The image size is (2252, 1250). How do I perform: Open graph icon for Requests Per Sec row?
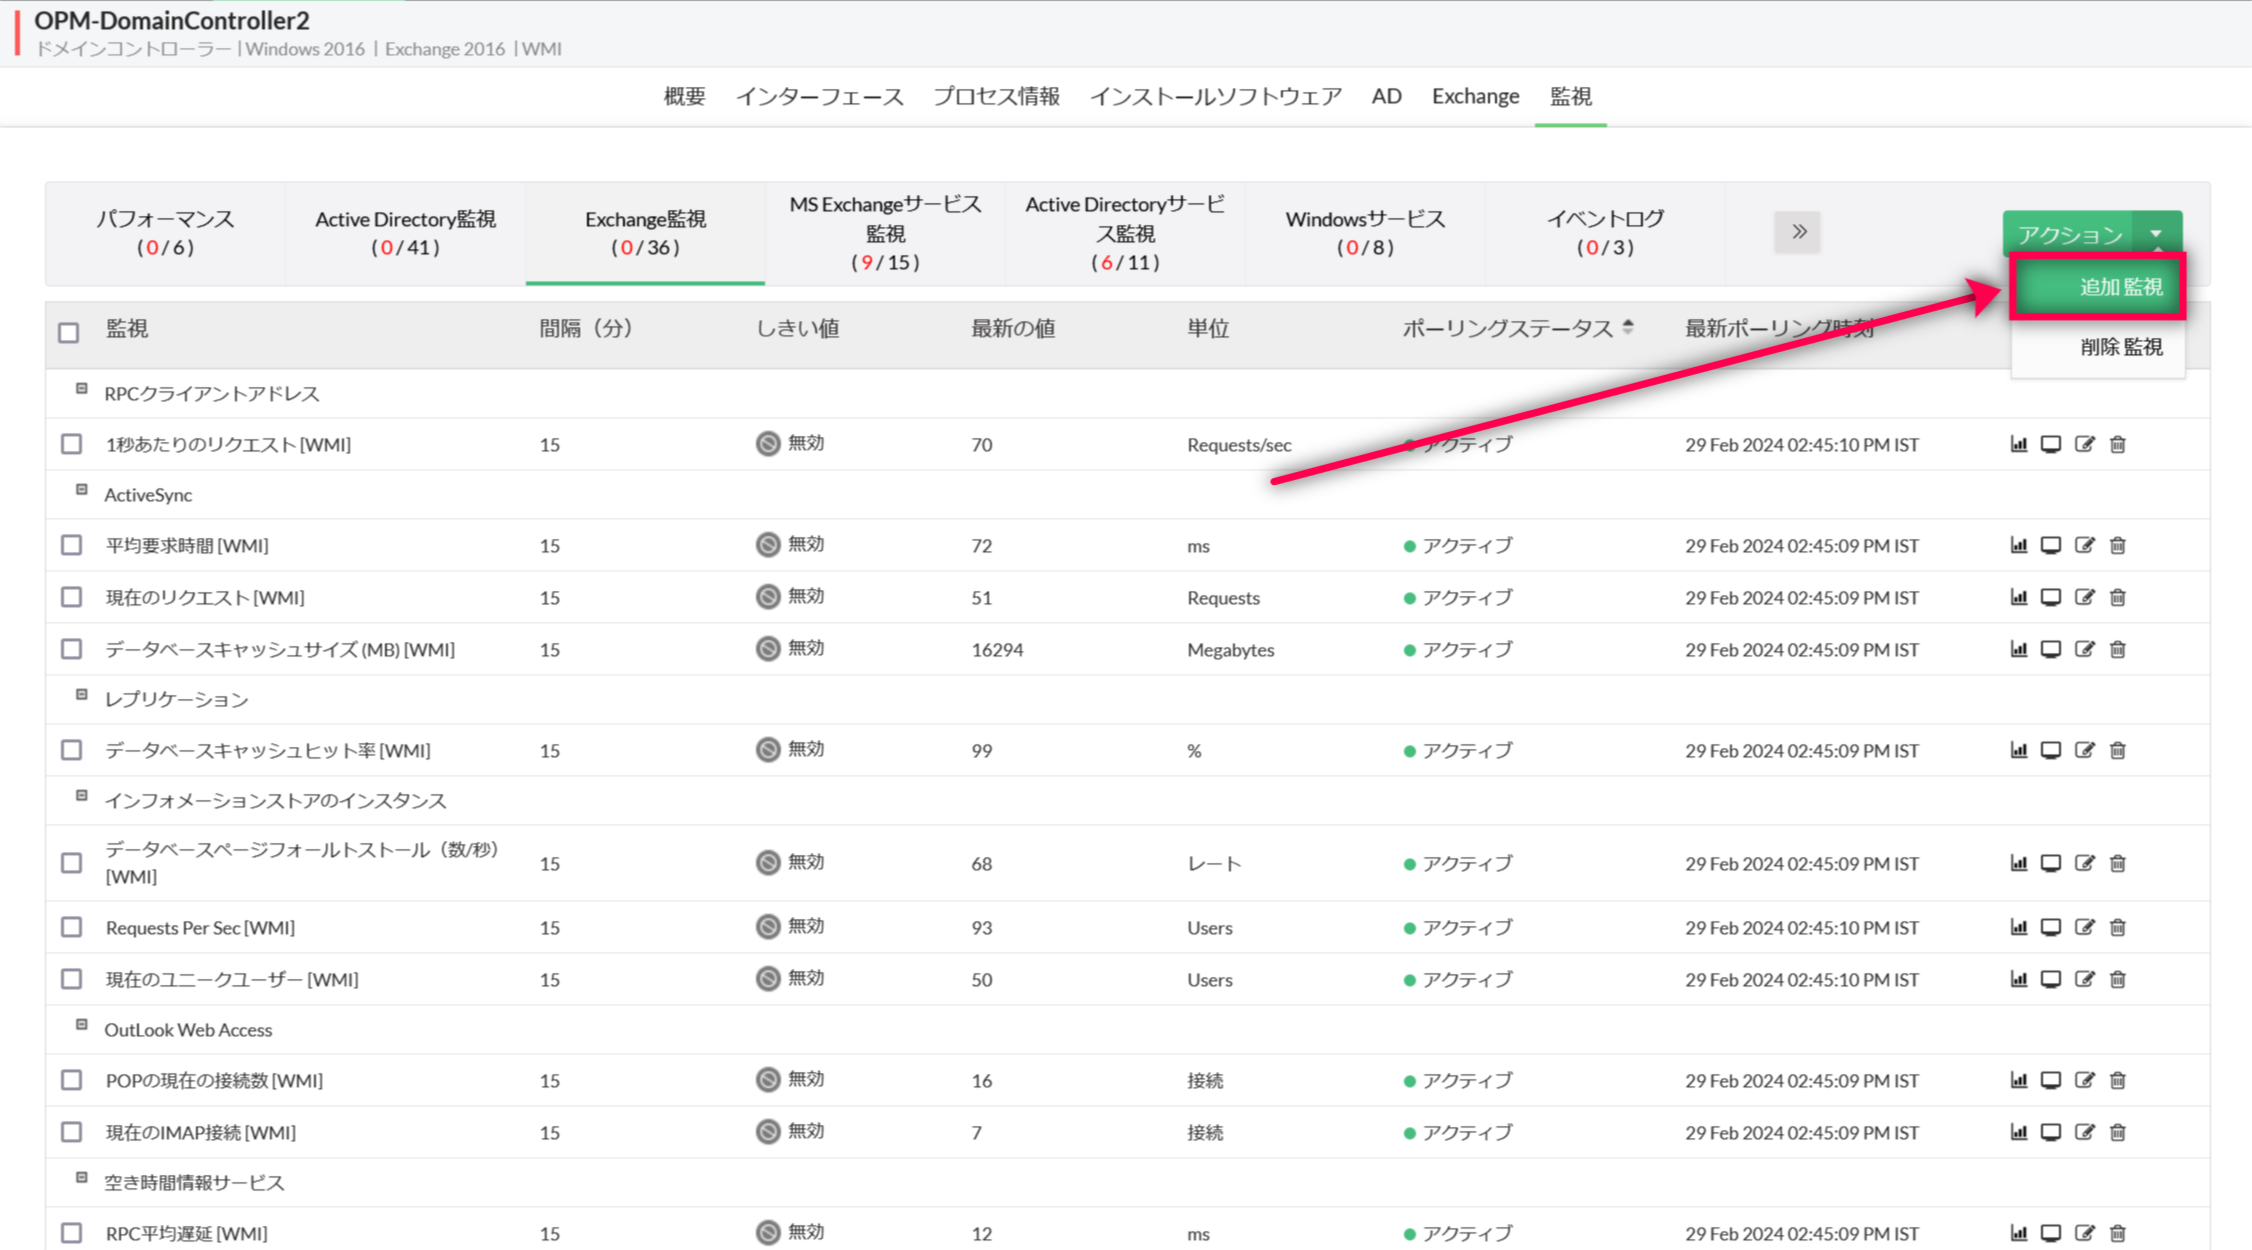point(2018,927)
